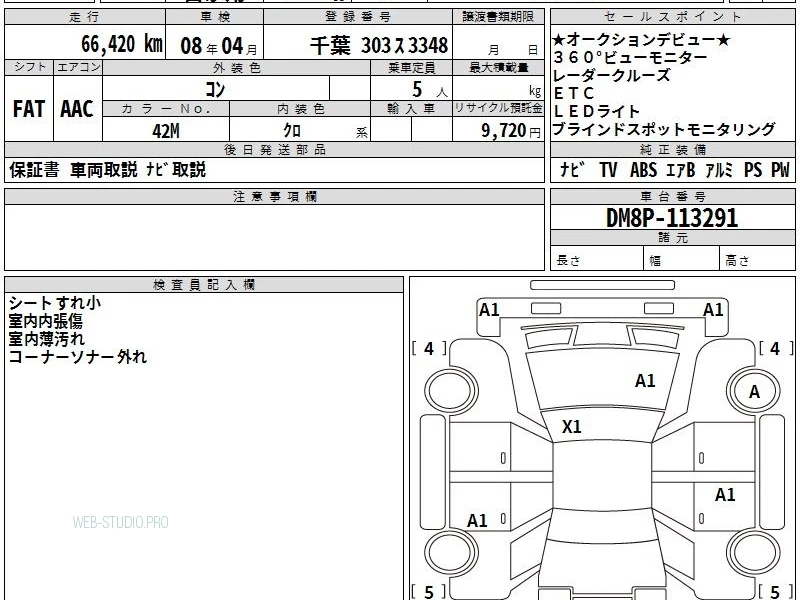Click the シフト label

pyautogui.click(x=29, y=67)
